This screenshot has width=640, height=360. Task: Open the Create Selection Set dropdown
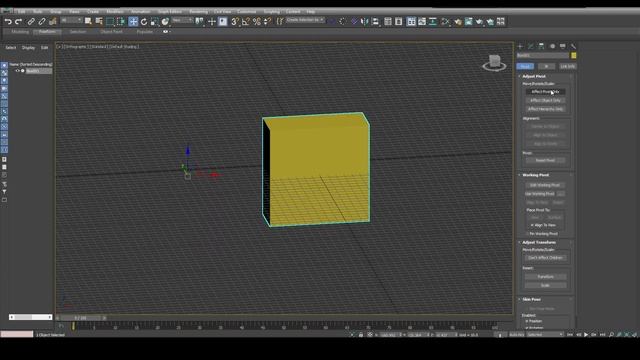(305, 20)
